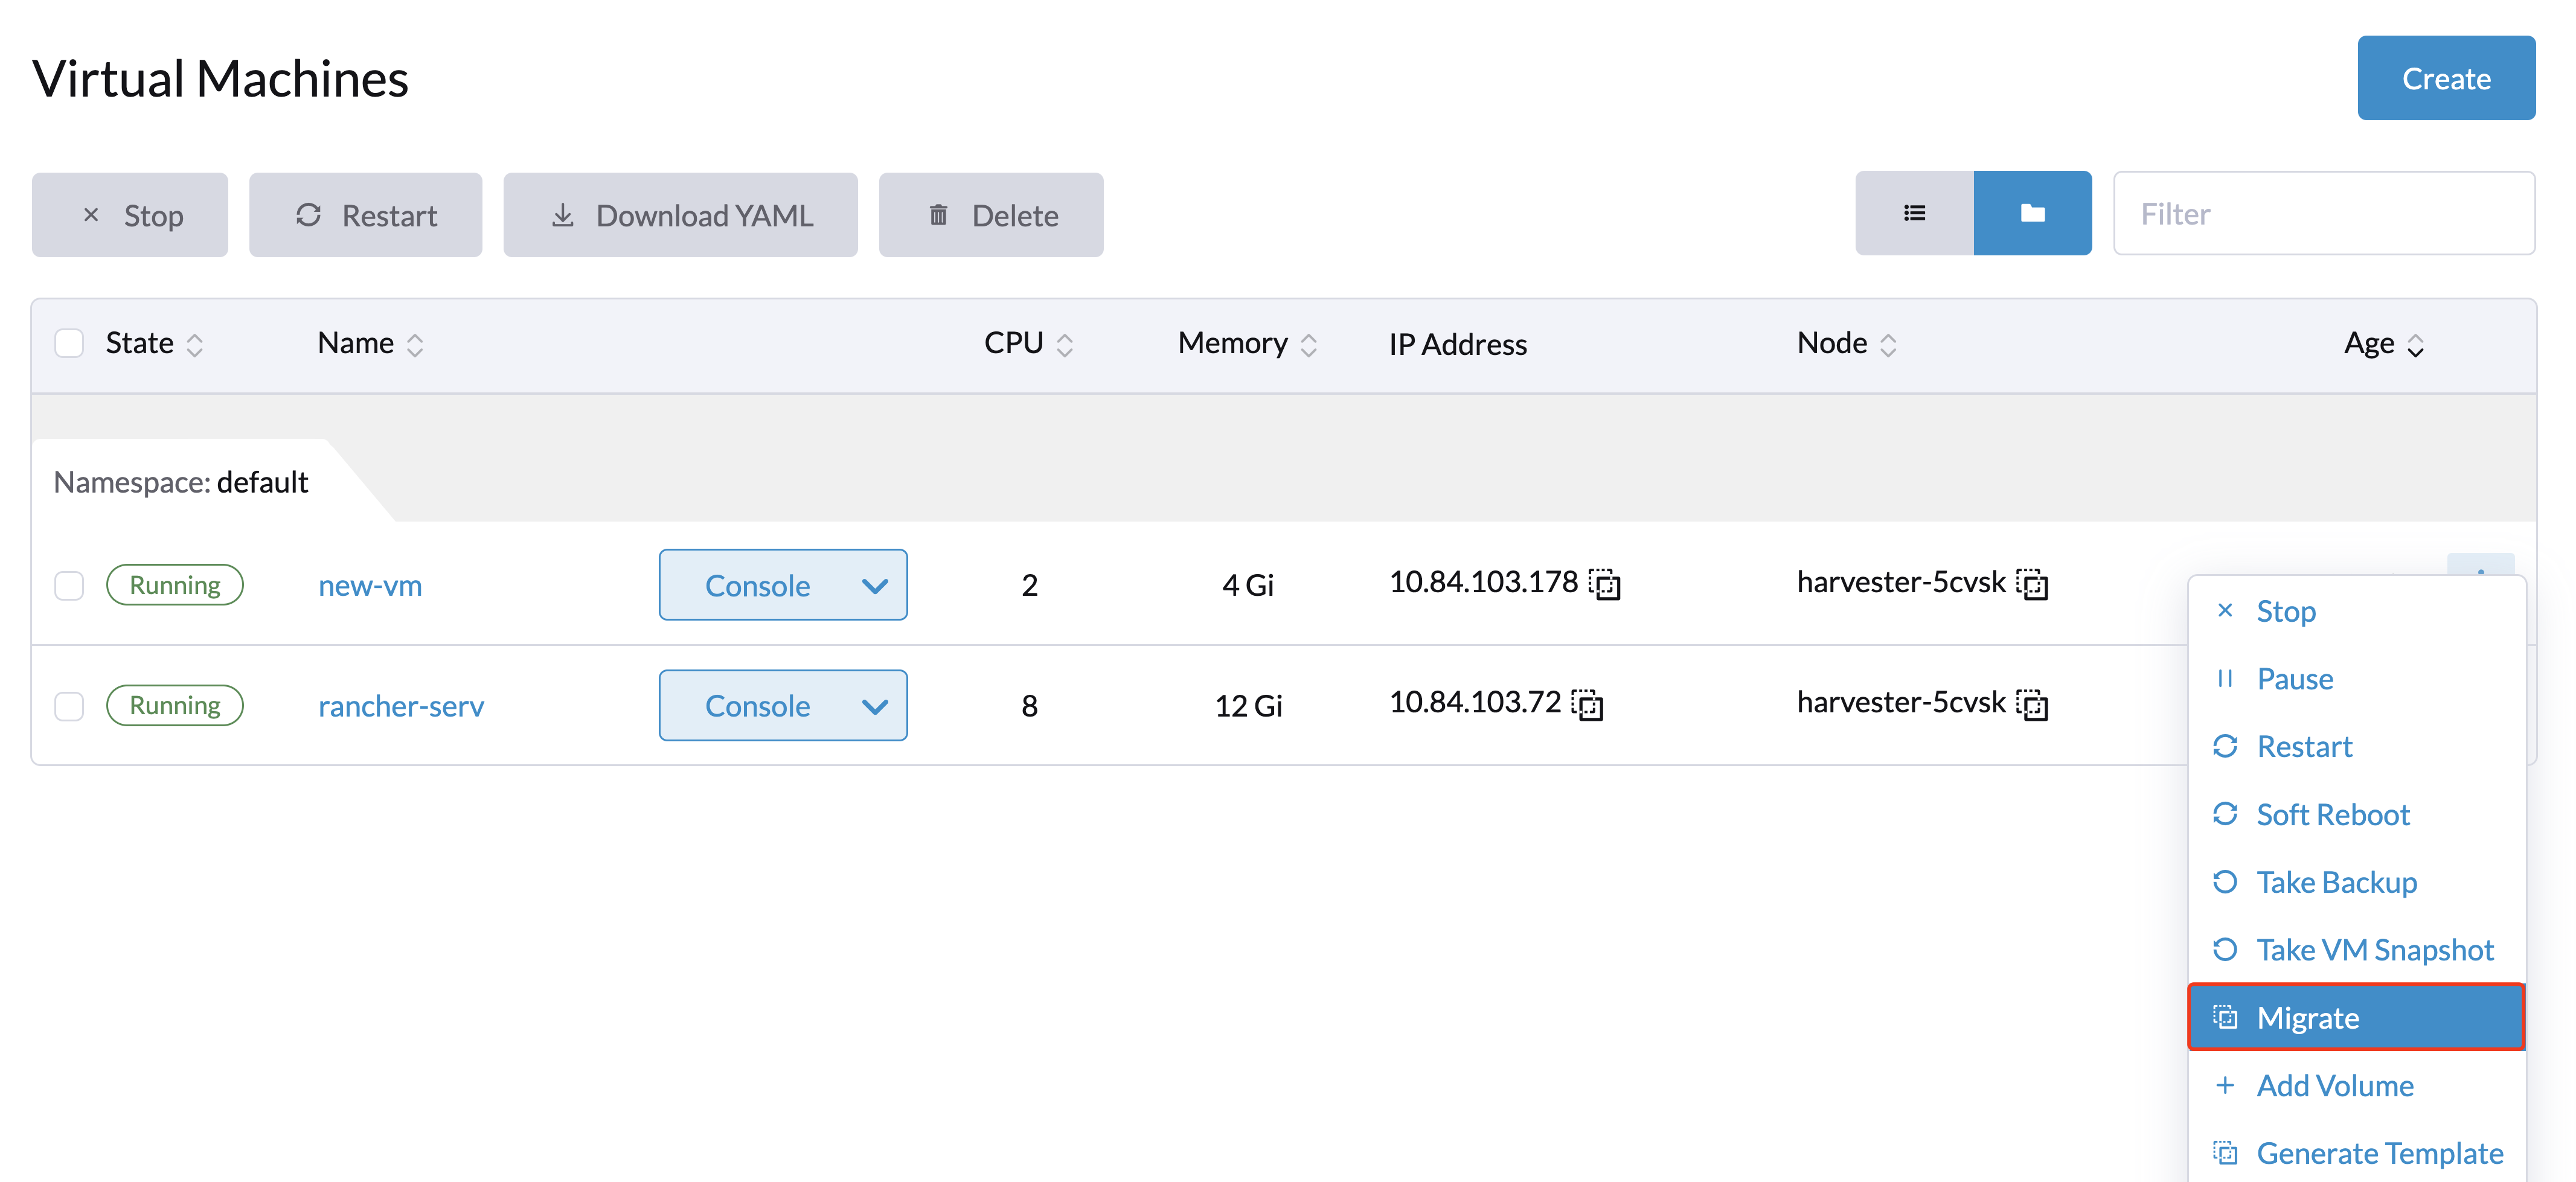The width and height of the screenshot is (2576, 1182).
Task: Focus the Filter input field
Action: point(2323,214)
